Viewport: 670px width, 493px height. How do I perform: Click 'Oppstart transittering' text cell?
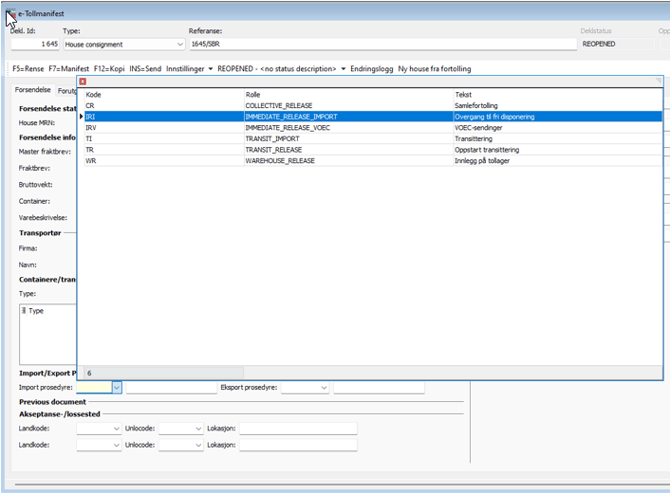click(x=487, y=150)
